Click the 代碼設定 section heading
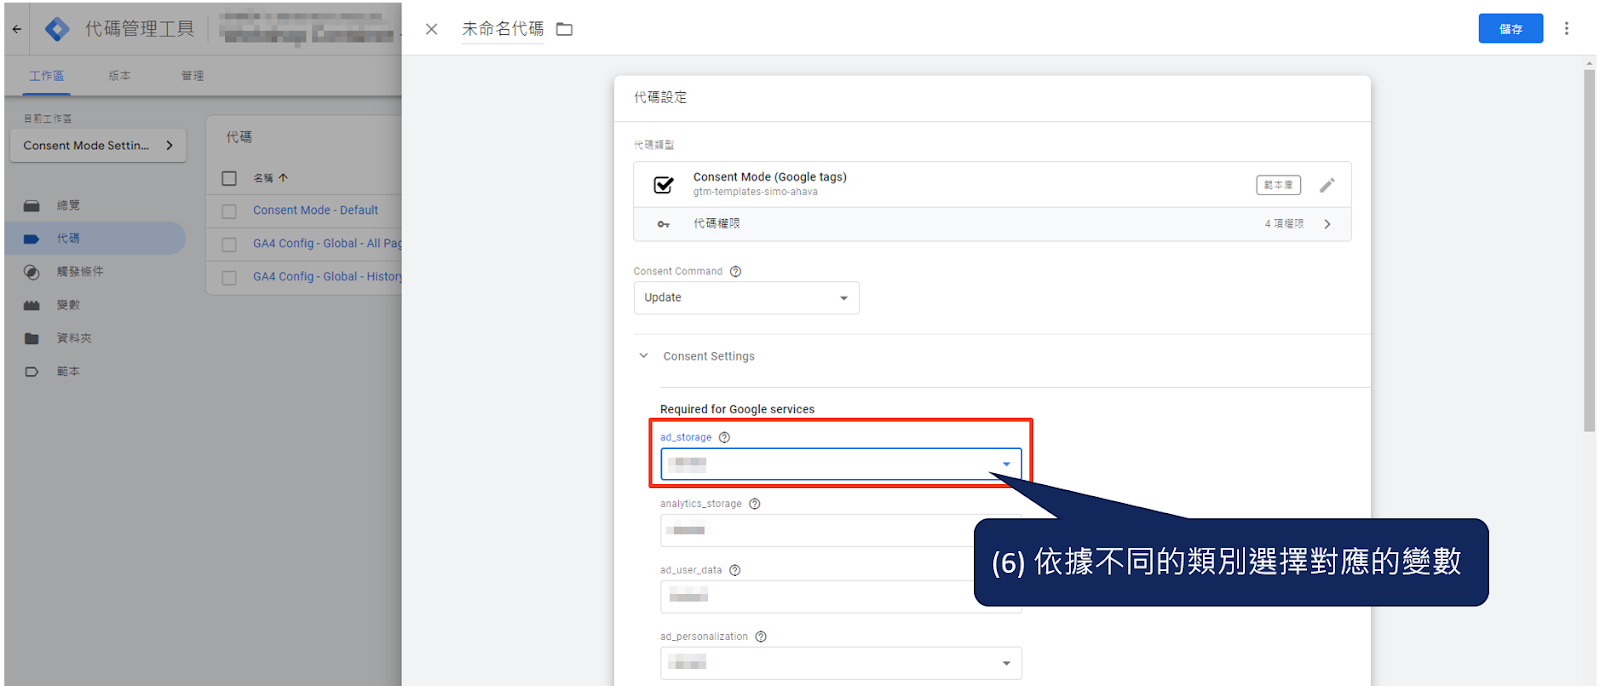This screenshot has height=686, width=1600. [x=660, y=97]
